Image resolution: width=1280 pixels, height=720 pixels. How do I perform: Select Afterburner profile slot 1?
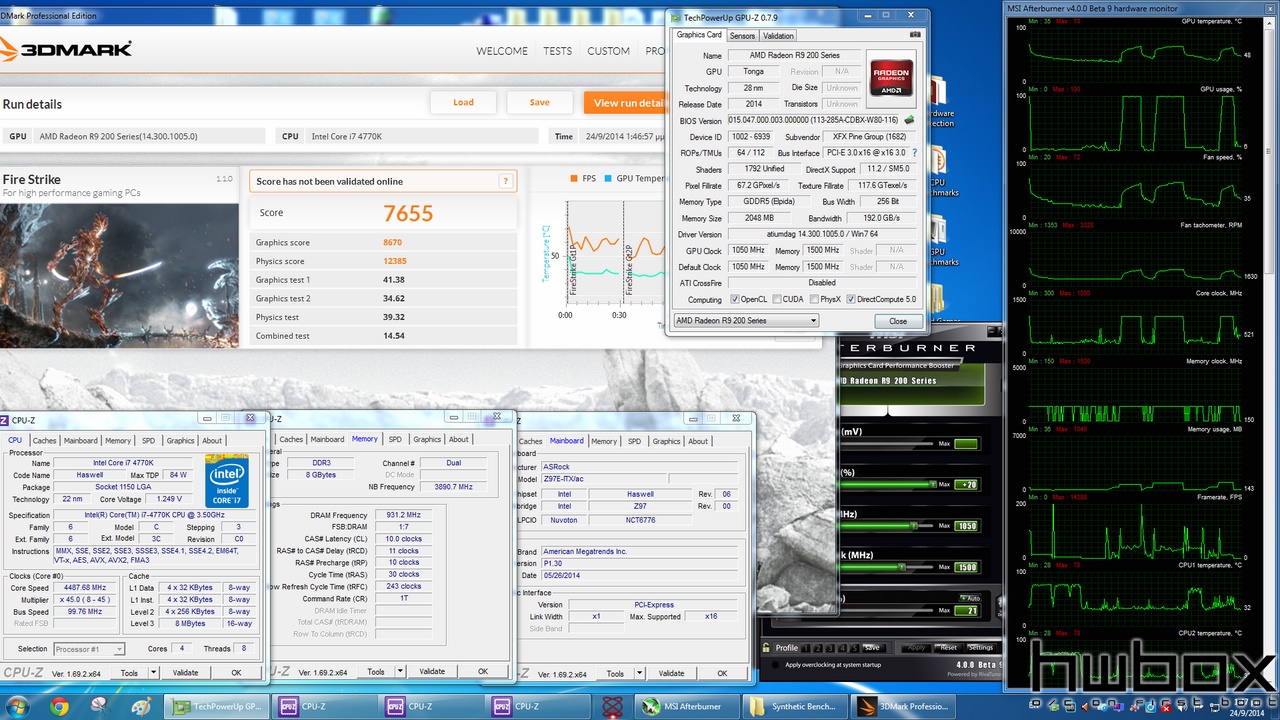tap(806, 648)
